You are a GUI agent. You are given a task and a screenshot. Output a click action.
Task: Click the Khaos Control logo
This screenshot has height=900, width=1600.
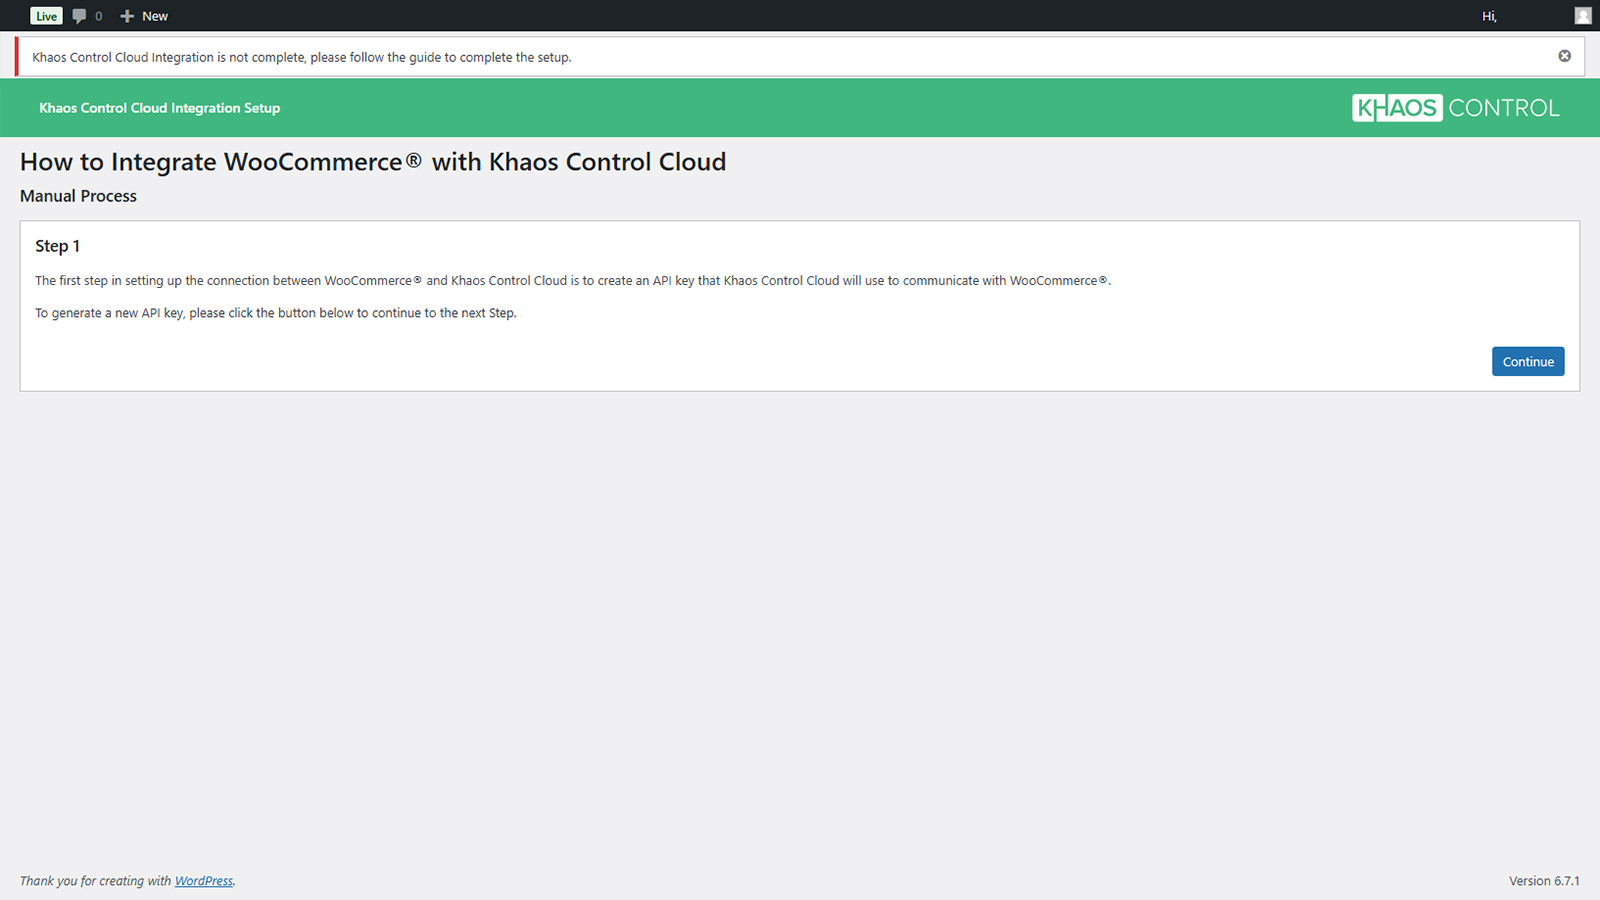[x=1455, y=108]
